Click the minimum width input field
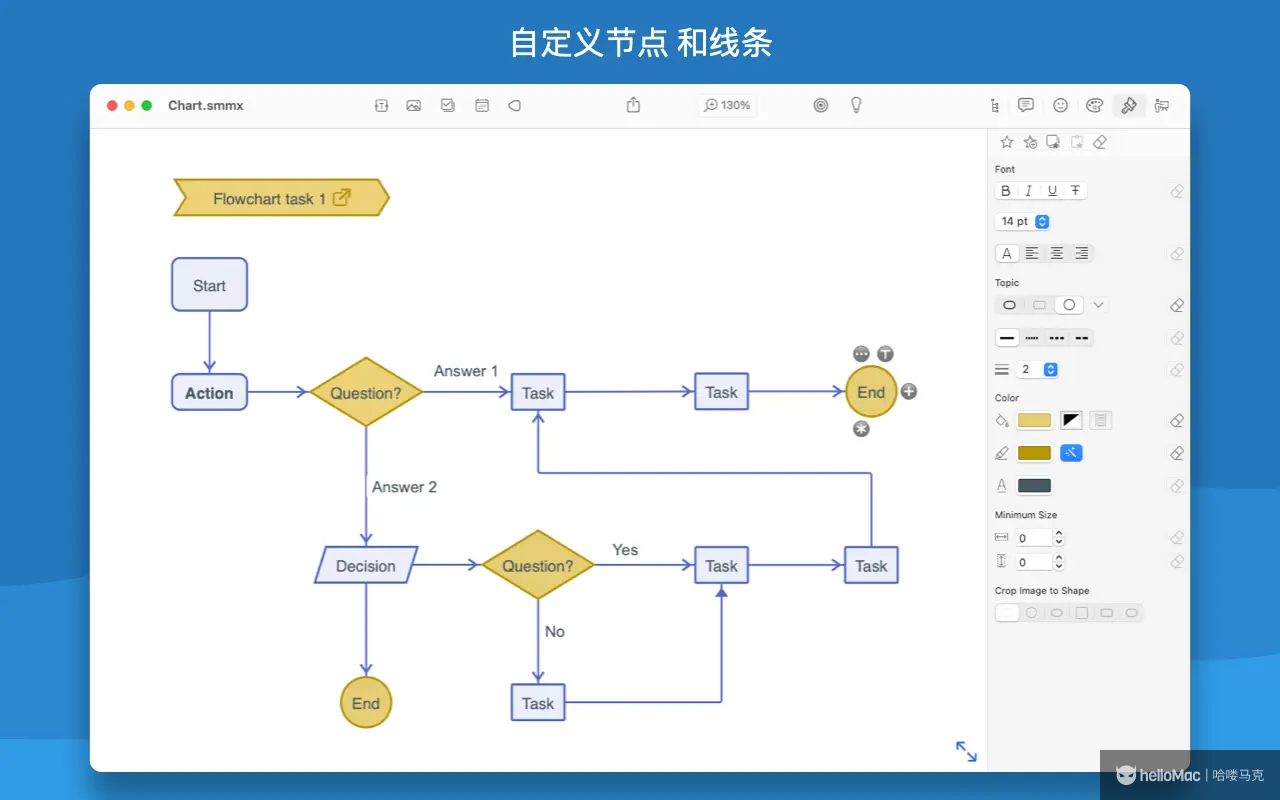Image resolution: width=1280 pixels, height=800 pixels. [1033, 538]
